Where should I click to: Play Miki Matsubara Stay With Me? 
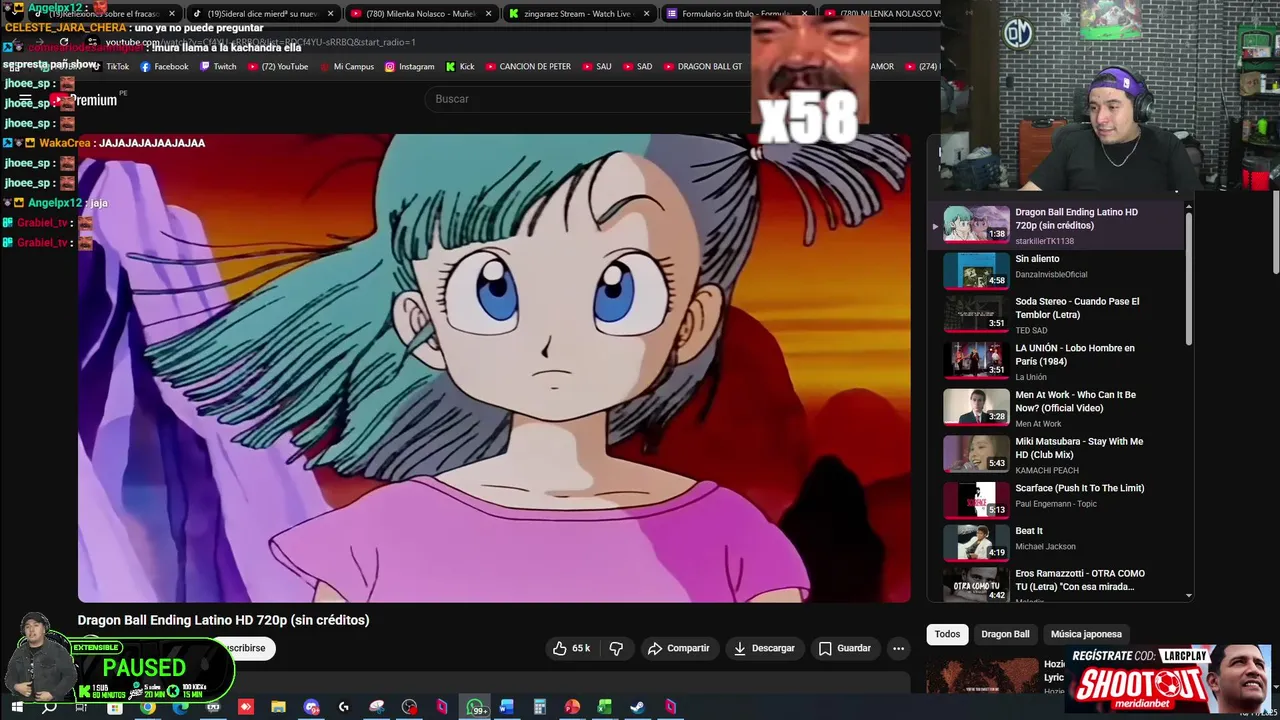(x=1055, y=454)
